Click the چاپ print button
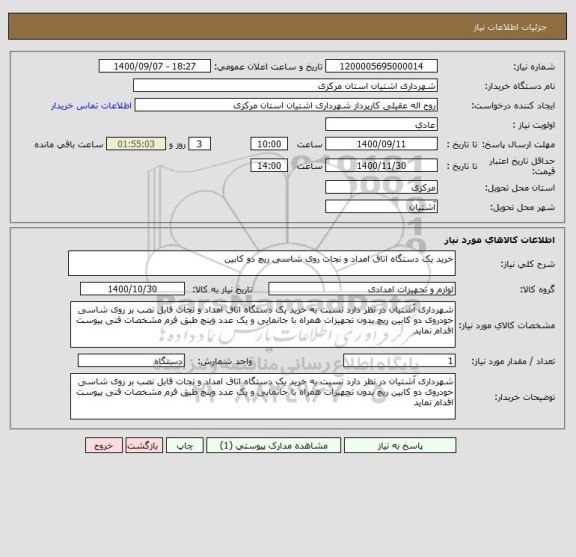576x557 pixels. tap(185, 445)
